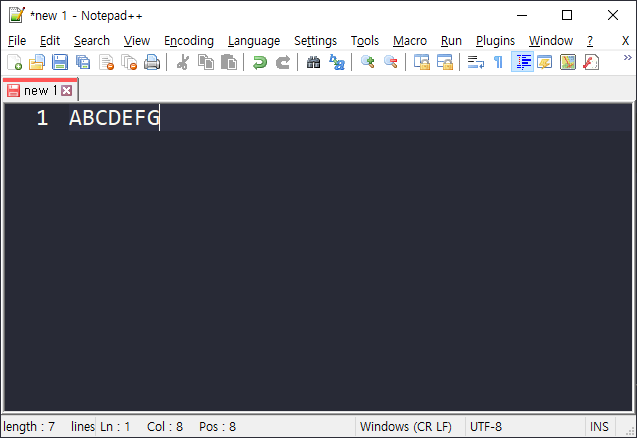This screenshot has width=637, height=438.
Task: Save all documents toolbar icon
Action: pyautogui.click(x=83, y=63)
